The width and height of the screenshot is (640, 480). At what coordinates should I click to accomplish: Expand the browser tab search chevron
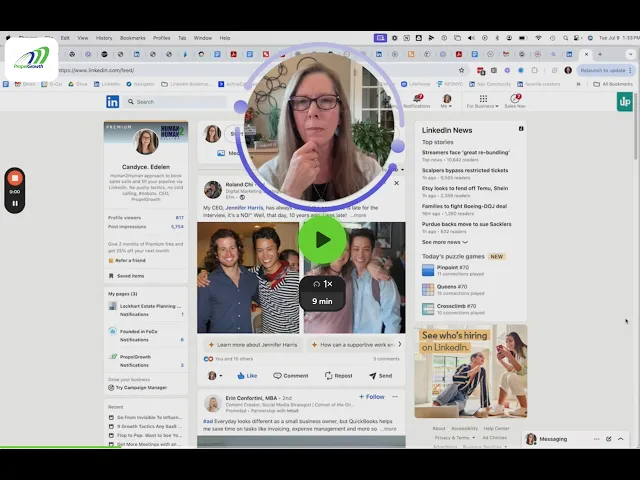click(x=631, y=54)
